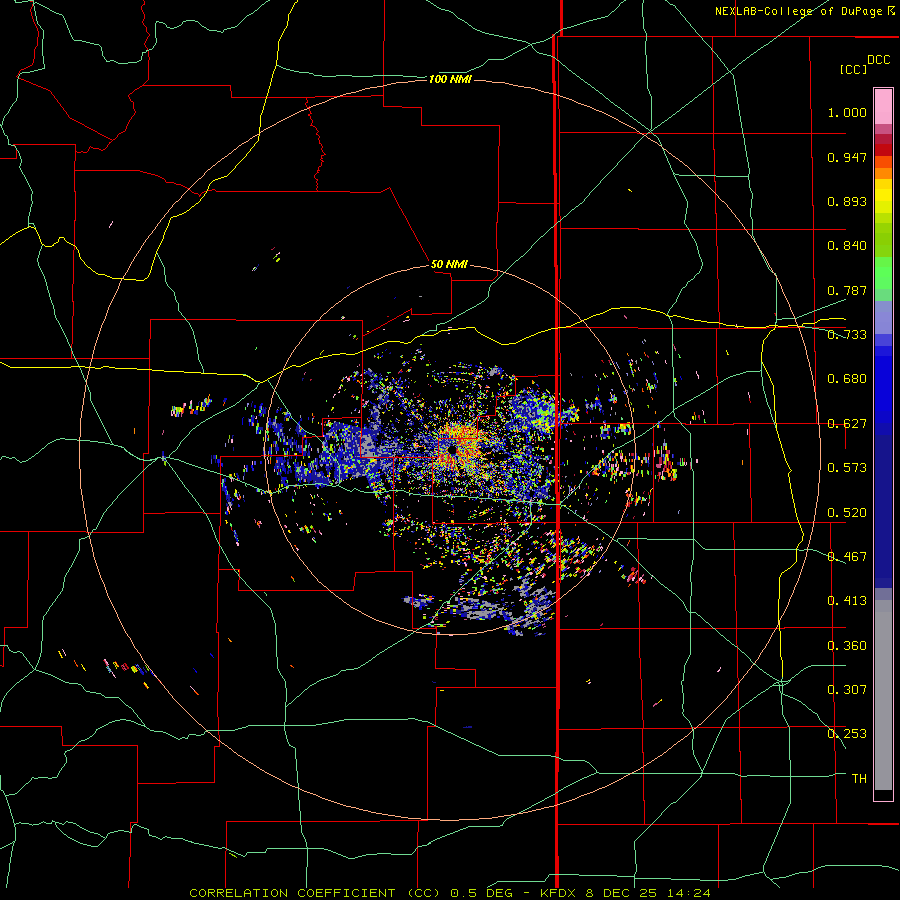This screenshot has width=900, height=900.
Task: Click the 50 NMI range ring label
Action: [449, 264]
